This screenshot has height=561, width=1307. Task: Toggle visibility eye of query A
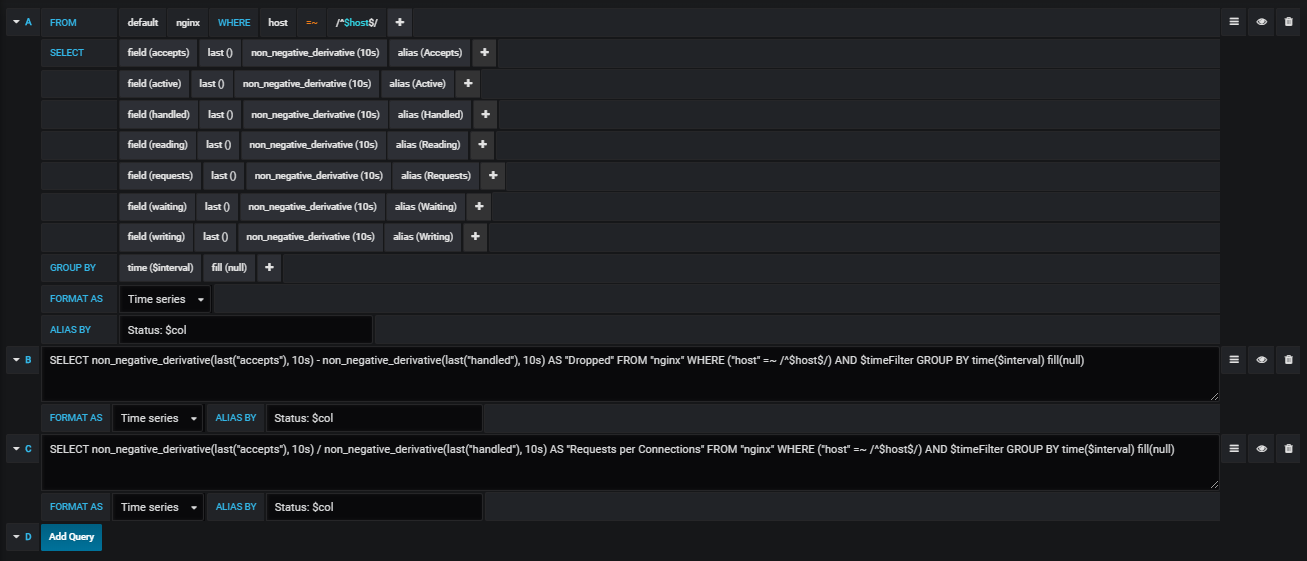pos(1261,22)
